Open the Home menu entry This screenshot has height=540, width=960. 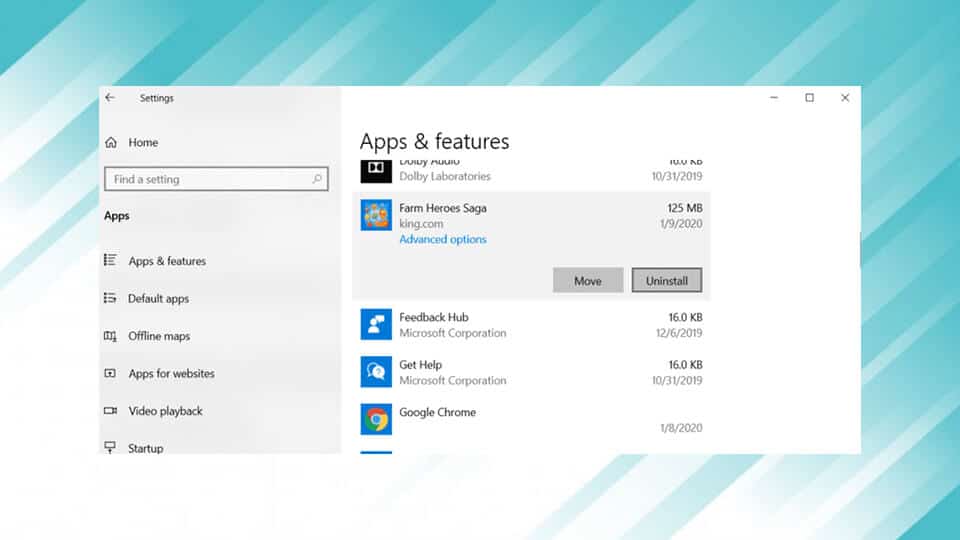pyautogui.click(x=143, y=142)
